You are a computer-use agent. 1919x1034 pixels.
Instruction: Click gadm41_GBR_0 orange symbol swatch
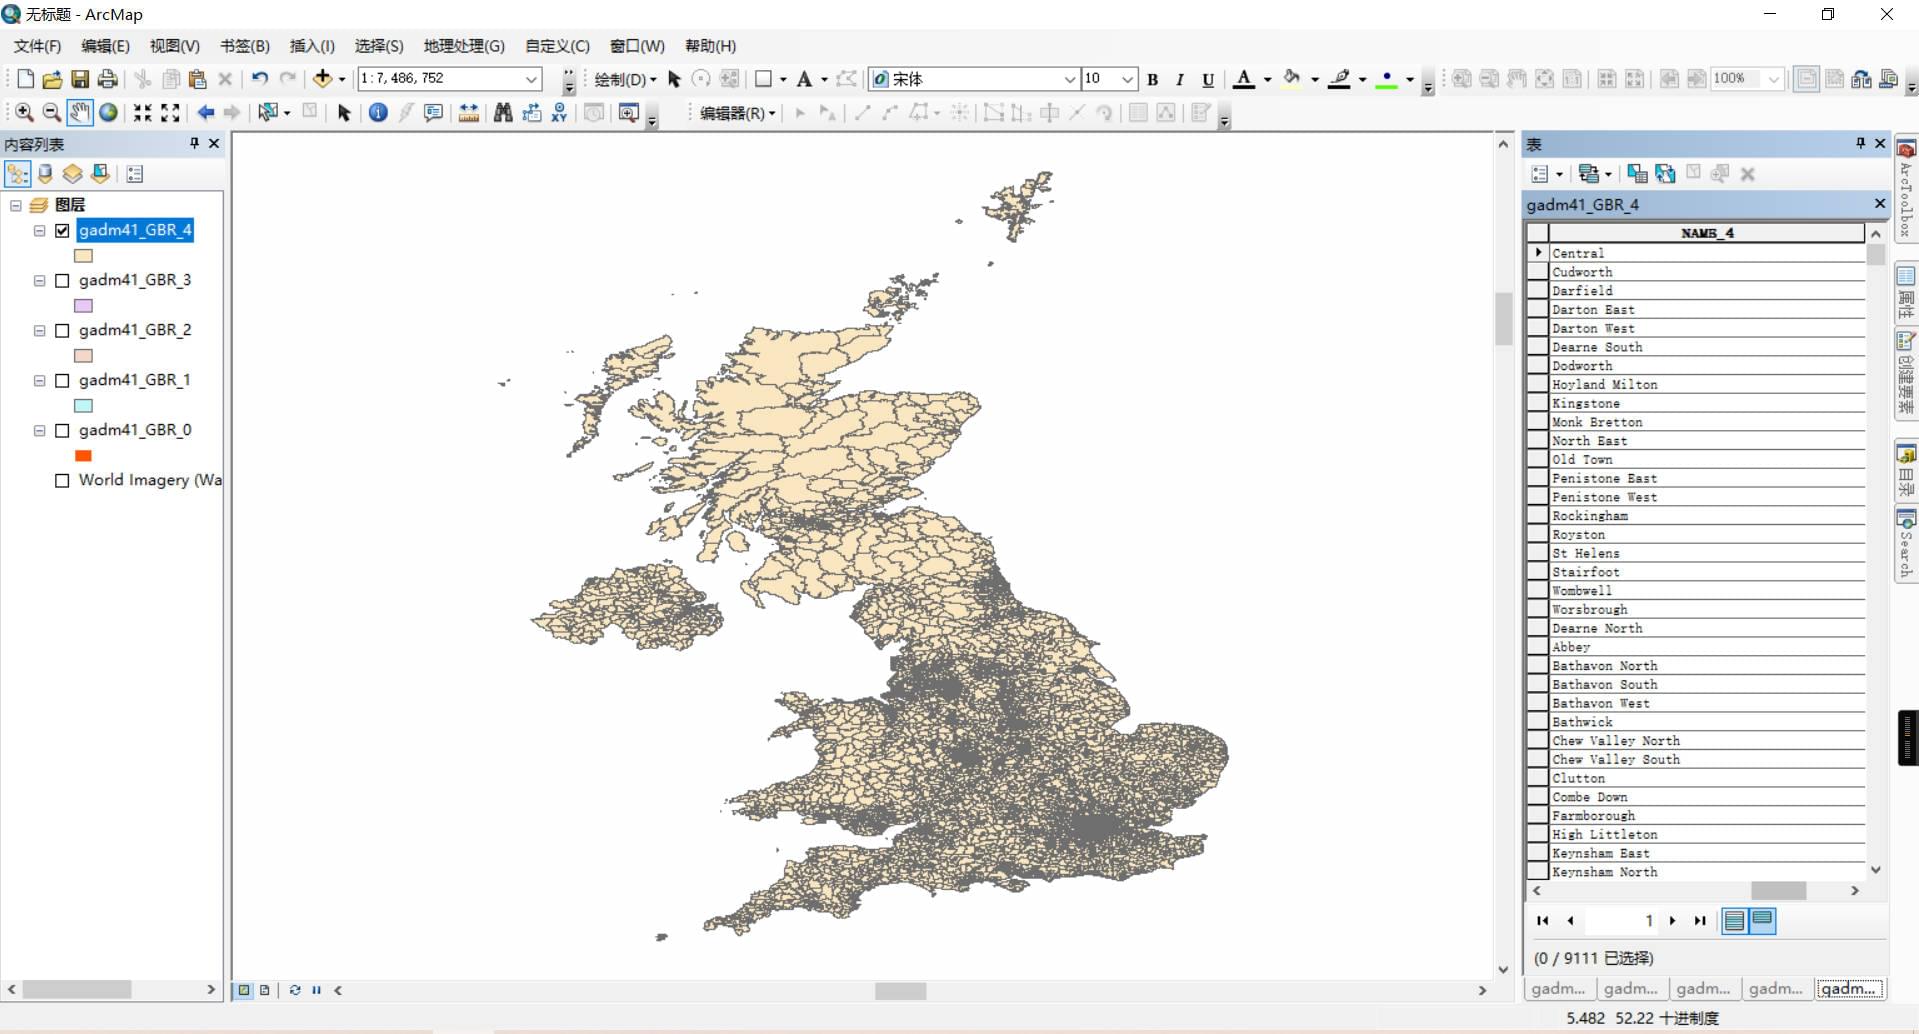[84, 456]
